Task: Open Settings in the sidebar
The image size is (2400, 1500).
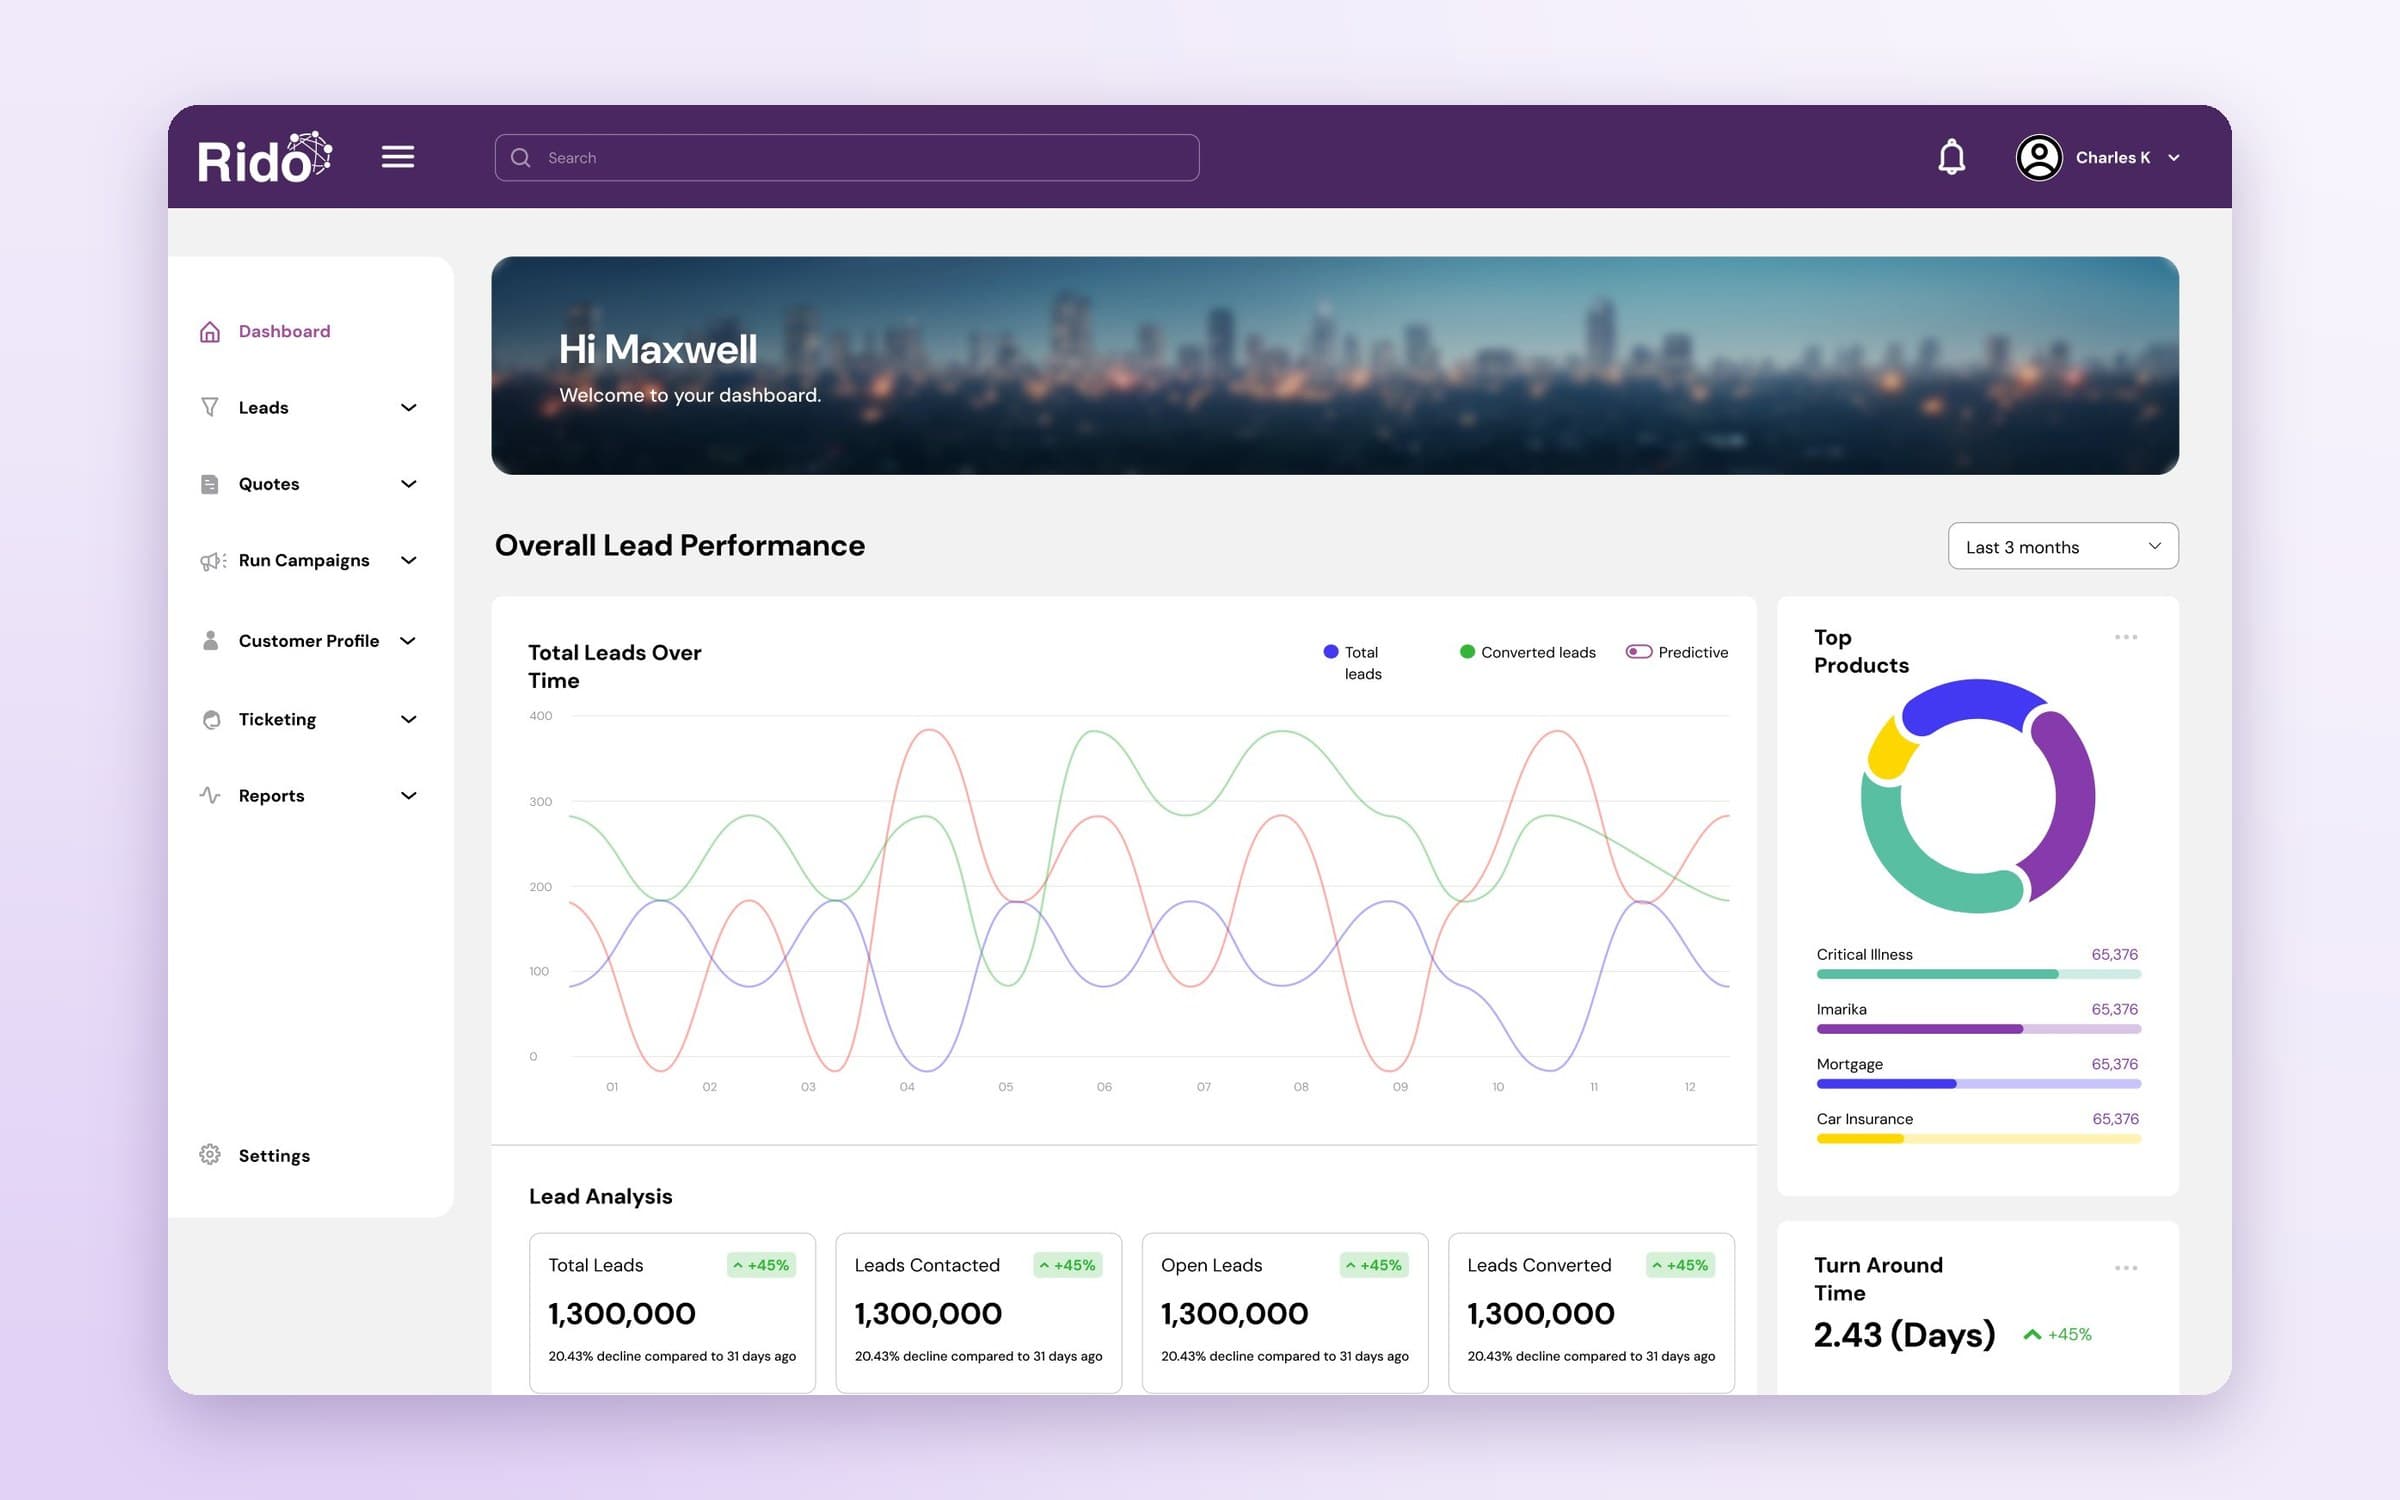Action: point(274,1155)
